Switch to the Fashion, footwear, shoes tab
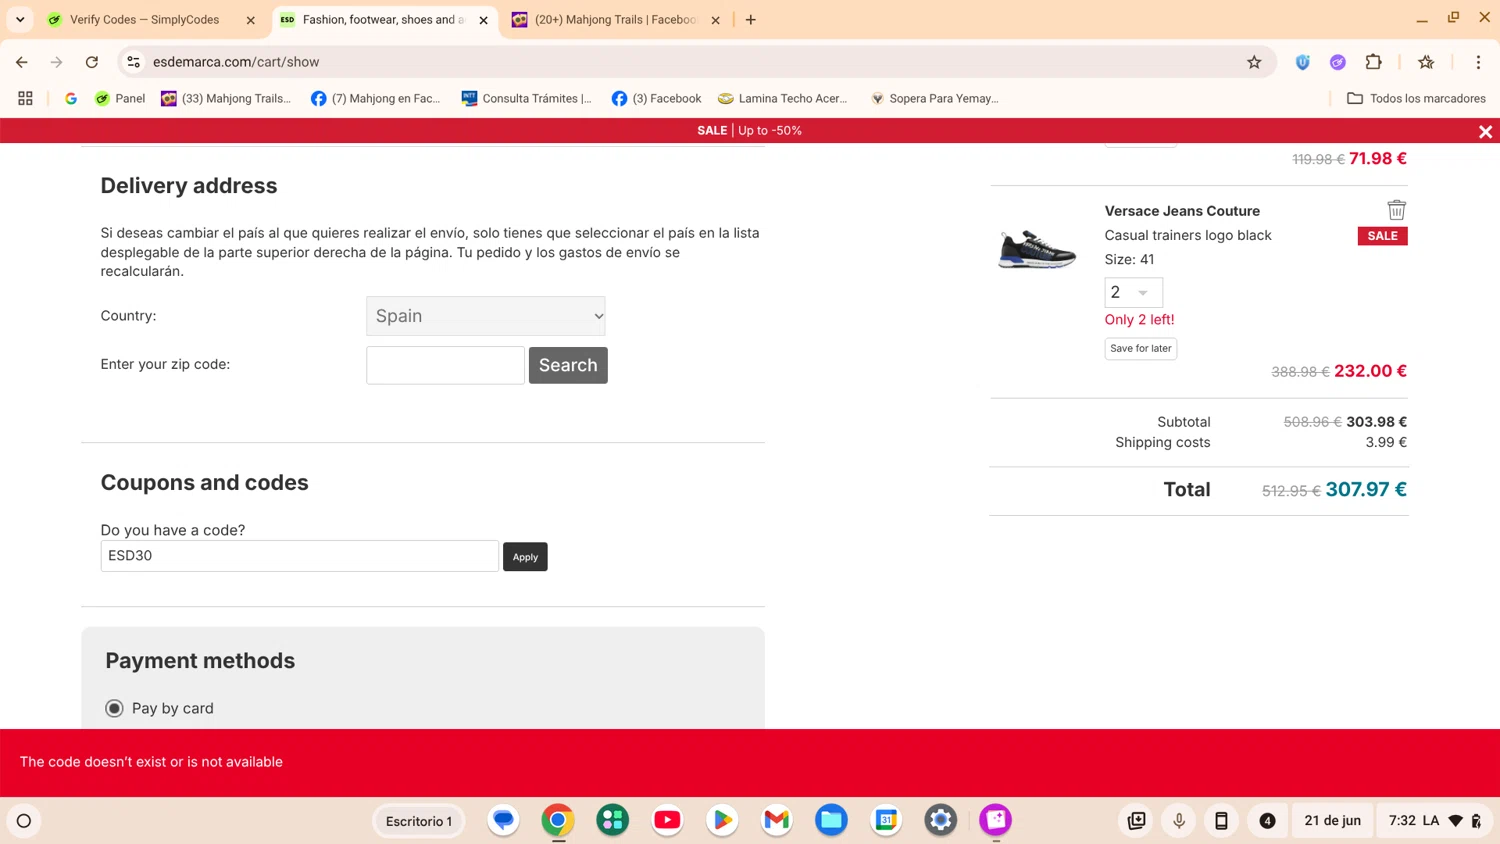Screen dimensions: 1500x844 tap(383, 19)
